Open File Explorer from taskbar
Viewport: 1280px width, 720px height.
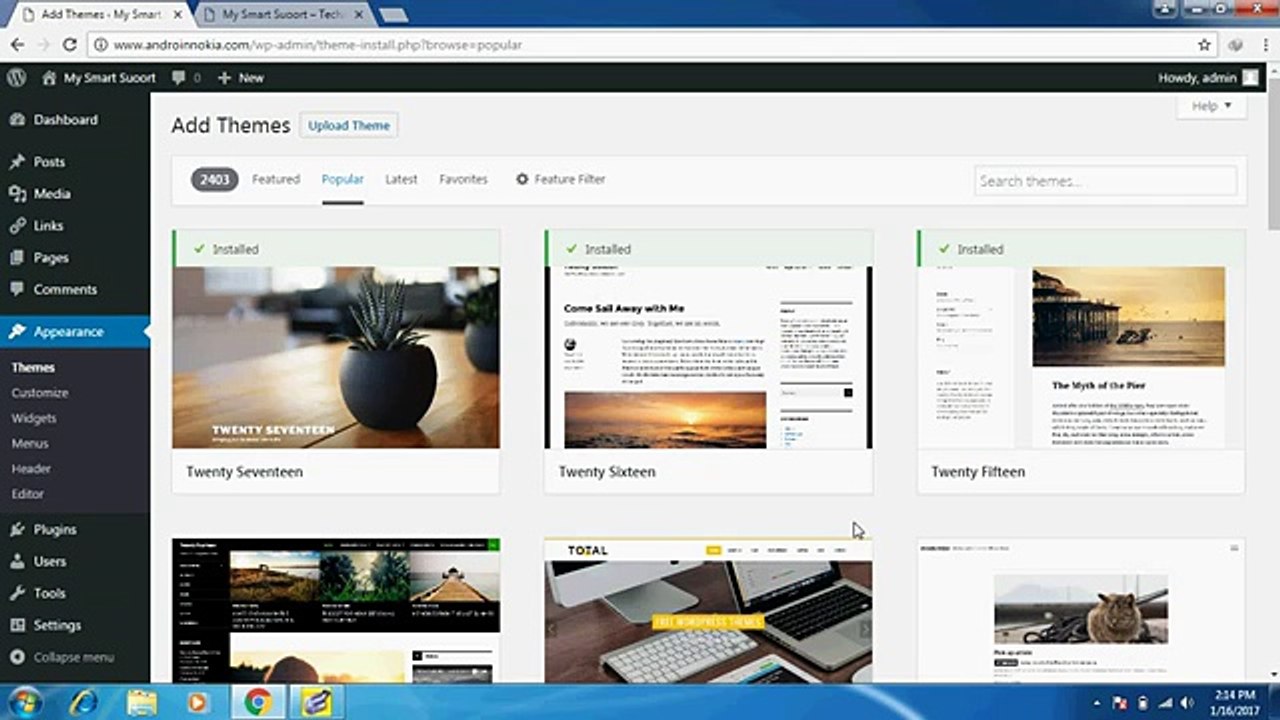[x=142, y=702]
